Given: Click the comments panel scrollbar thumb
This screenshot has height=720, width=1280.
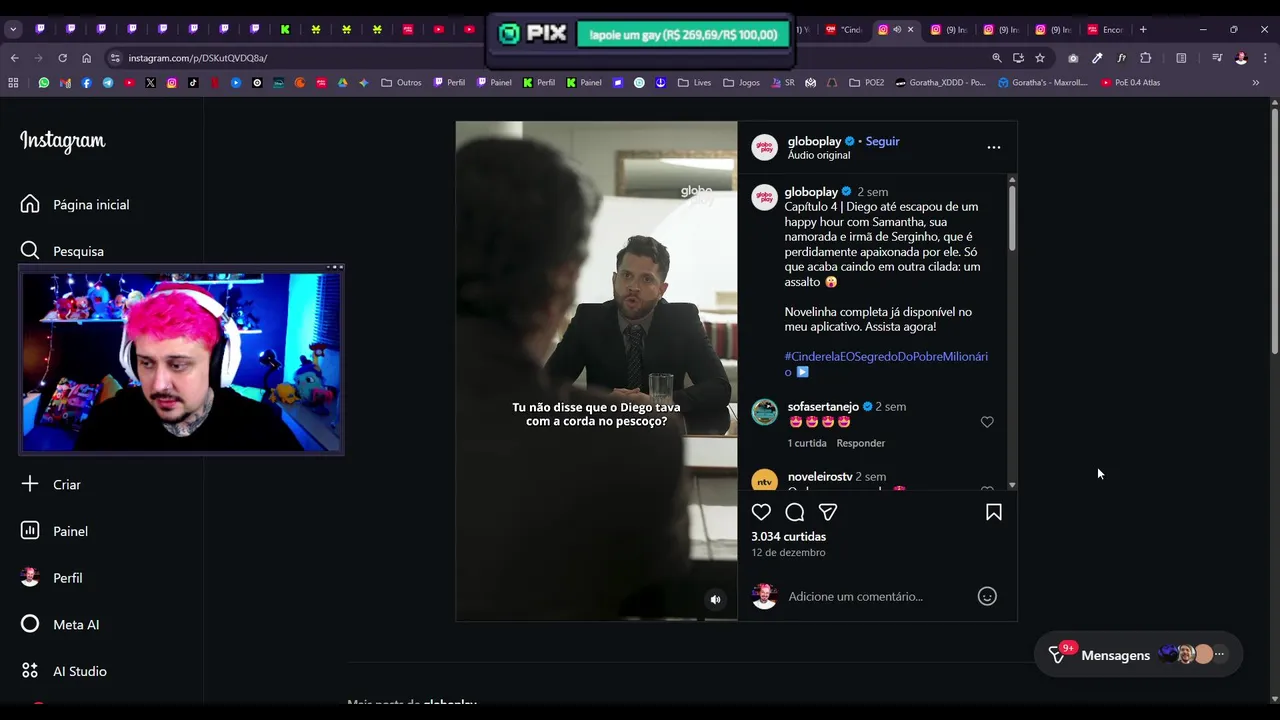Looking at the screenshot, I should click(x=1012, y=216).
